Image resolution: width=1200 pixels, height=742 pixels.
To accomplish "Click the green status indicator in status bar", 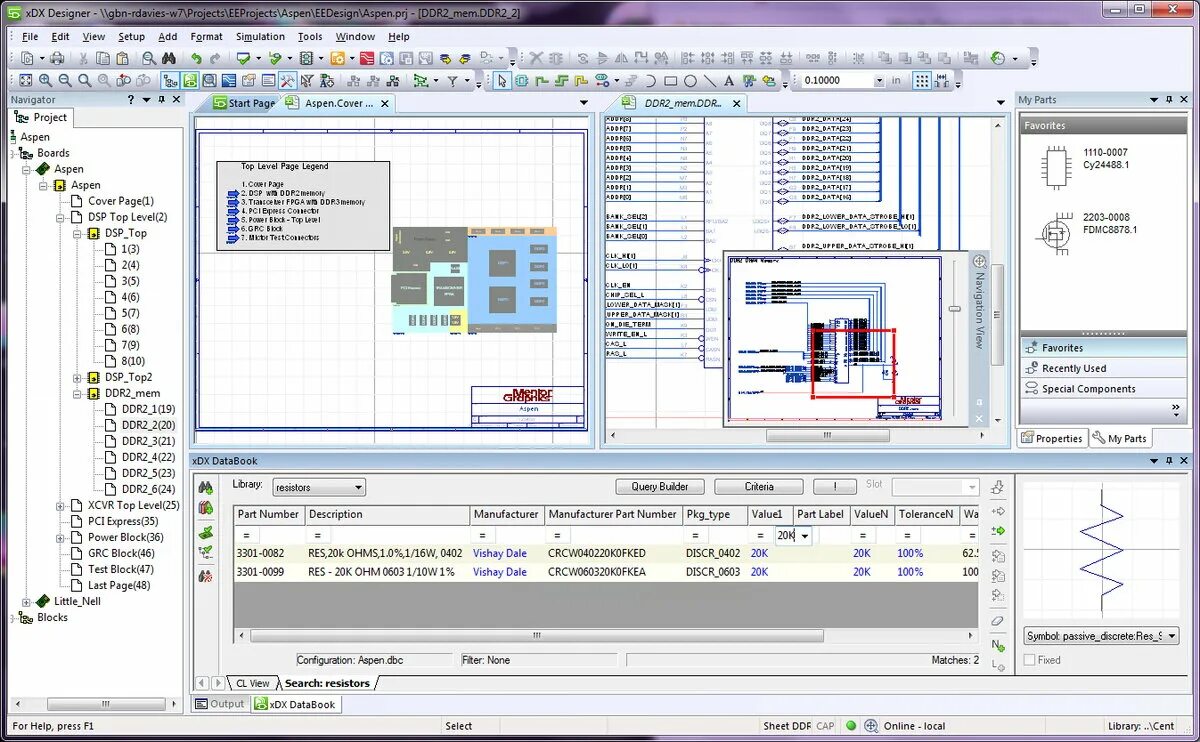I will click(x=851, y=726).
